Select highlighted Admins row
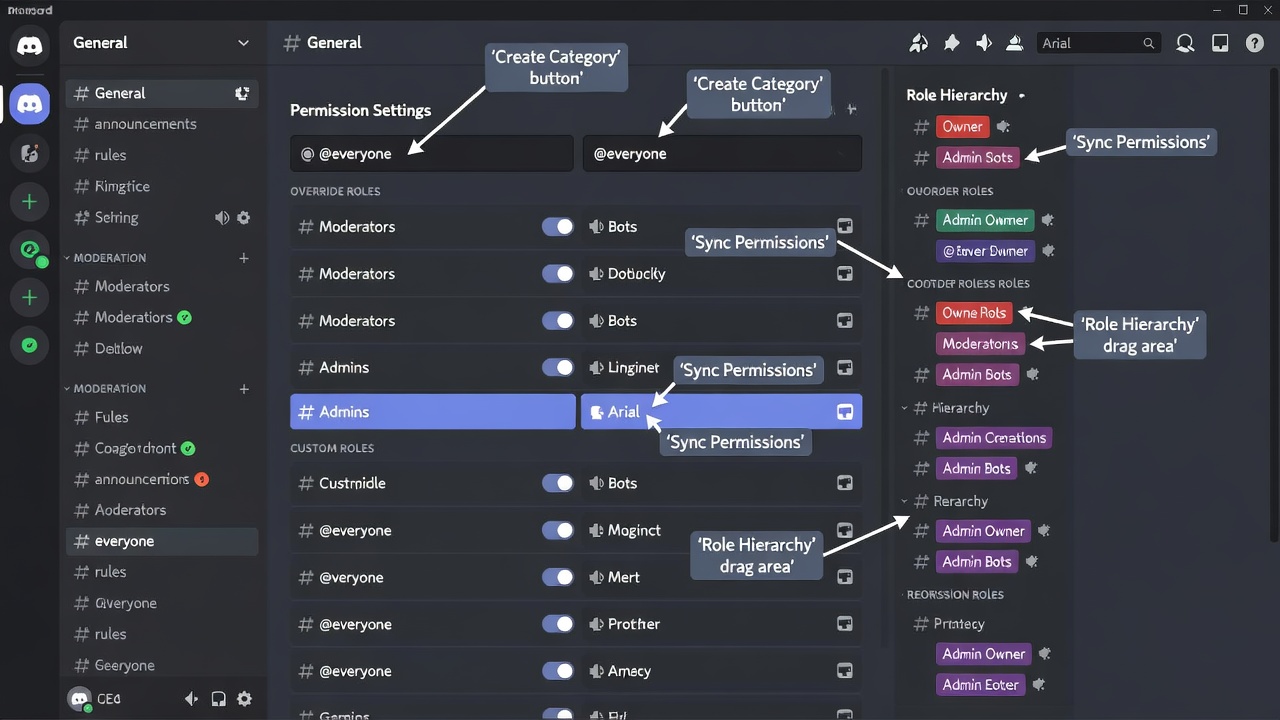Image resolution: width=1280 pixels, height=720 pixels. coord(432,411)
